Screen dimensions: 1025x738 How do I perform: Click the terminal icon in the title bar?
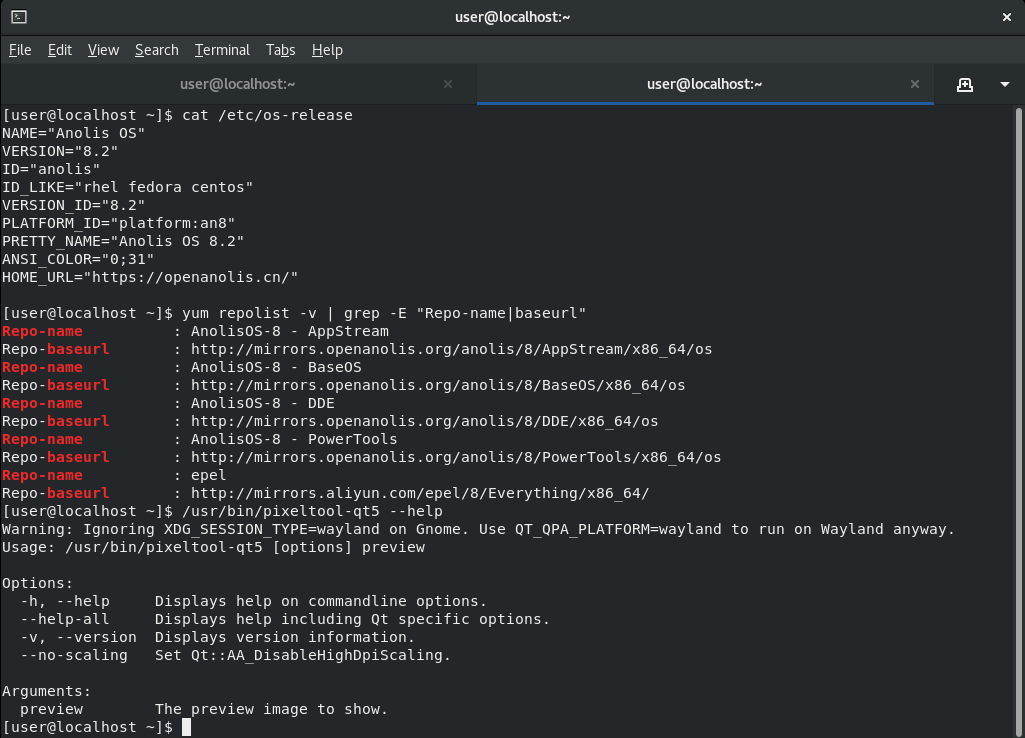(x=19, y=17)
